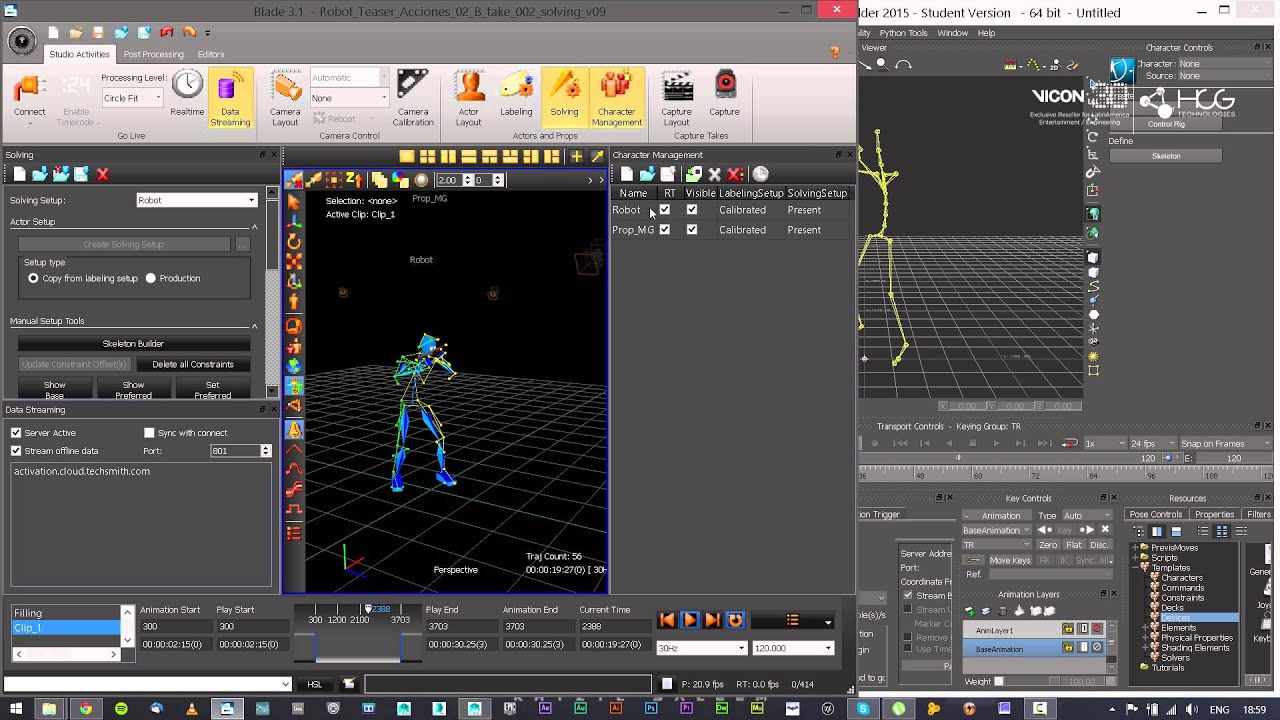The height and width of the screenshot is (720, 1280).
Task: Open the Camera Calibration tool
Action: tap(413, 99)
